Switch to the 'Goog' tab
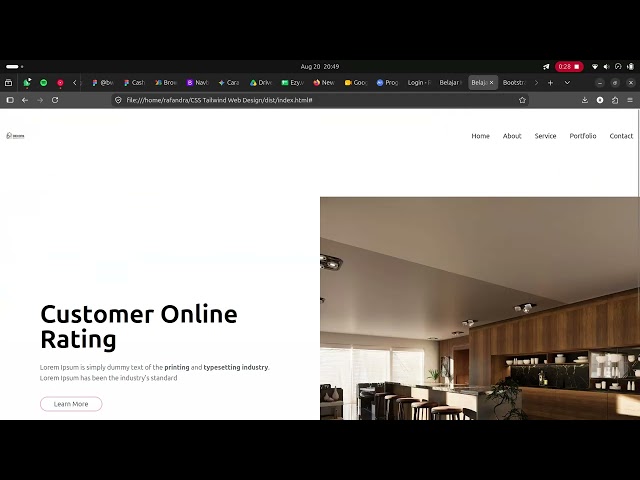The image size is (640, 480). pos(356,83)
